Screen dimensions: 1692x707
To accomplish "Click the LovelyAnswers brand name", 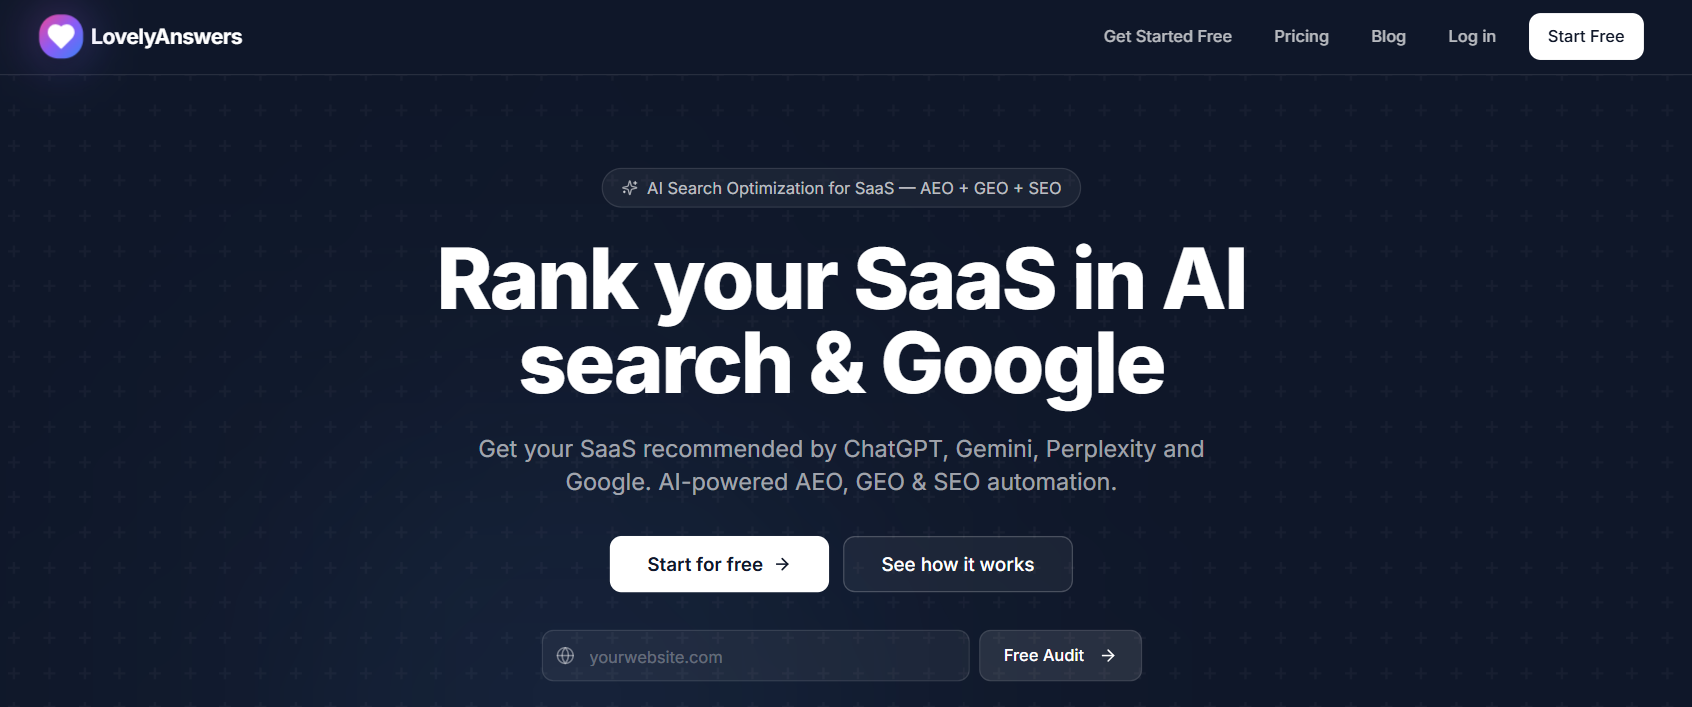I will (x=166, y=37).
